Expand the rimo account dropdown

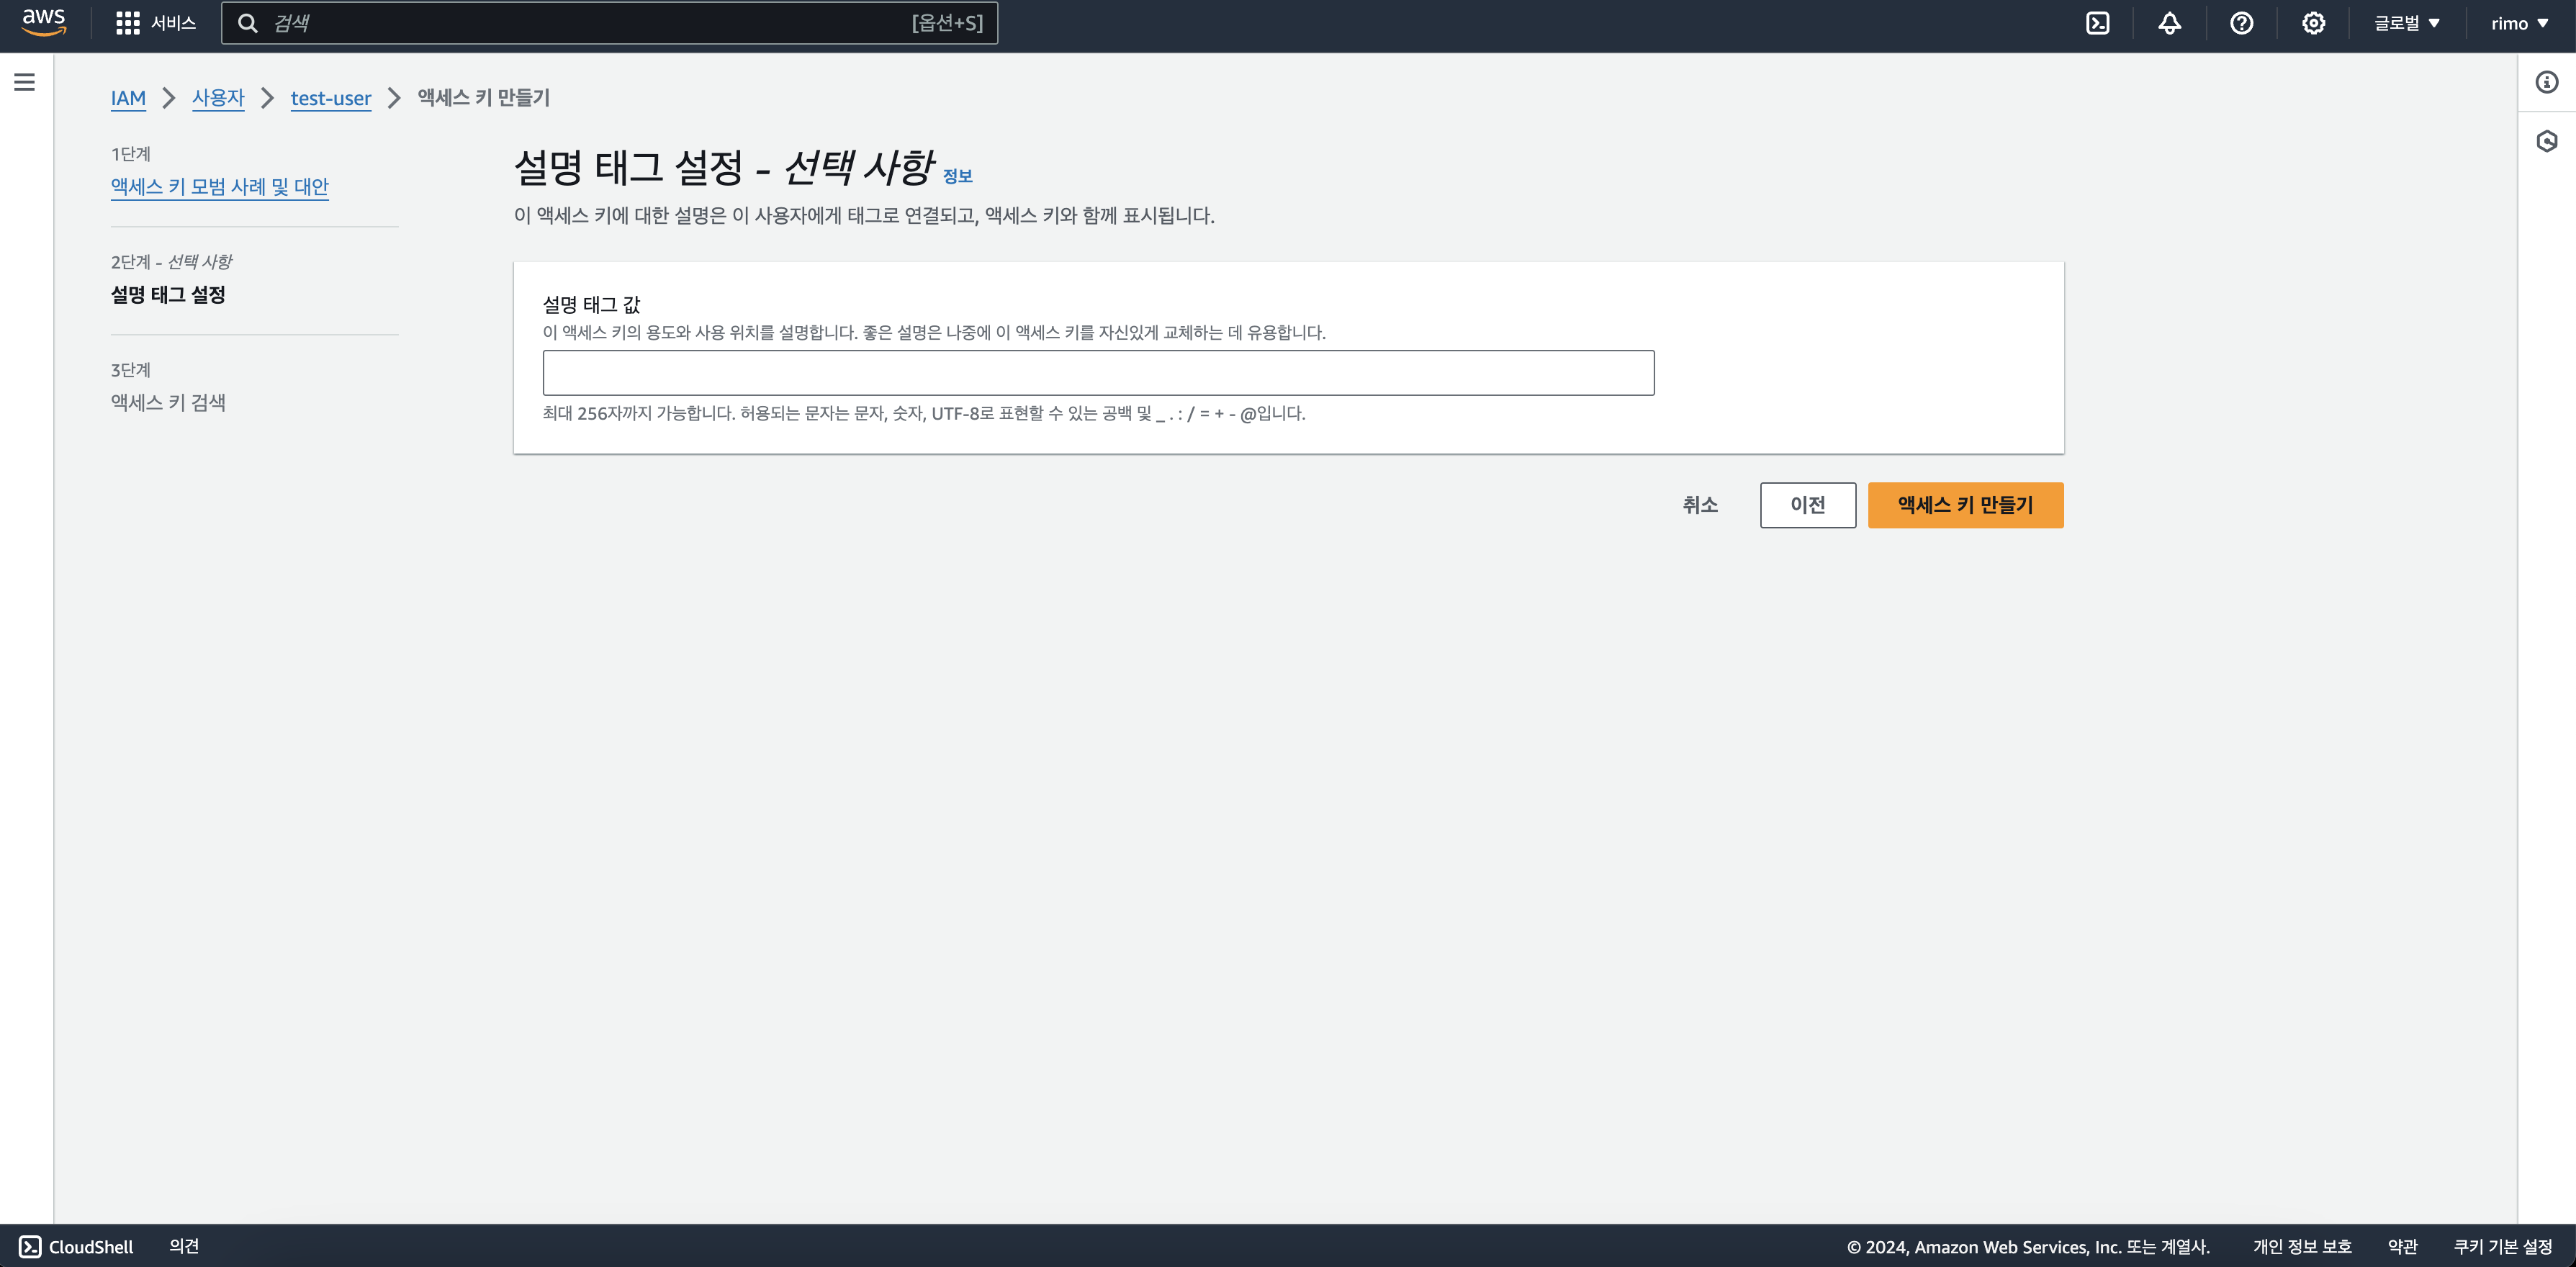pyautogui.click(x=2519, y=23)
